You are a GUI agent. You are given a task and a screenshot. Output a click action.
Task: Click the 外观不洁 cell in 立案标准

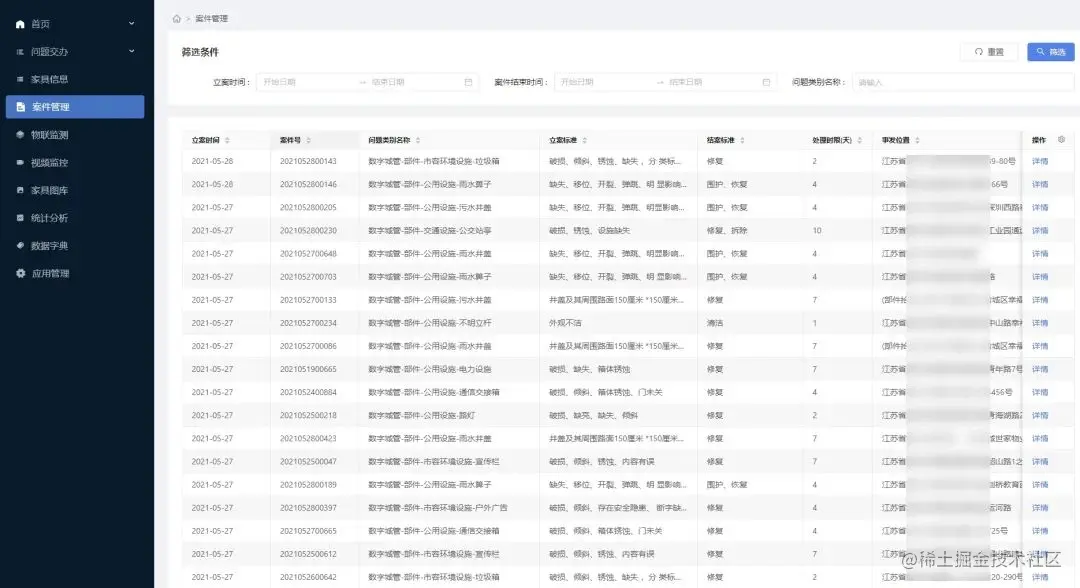[565, 323]
